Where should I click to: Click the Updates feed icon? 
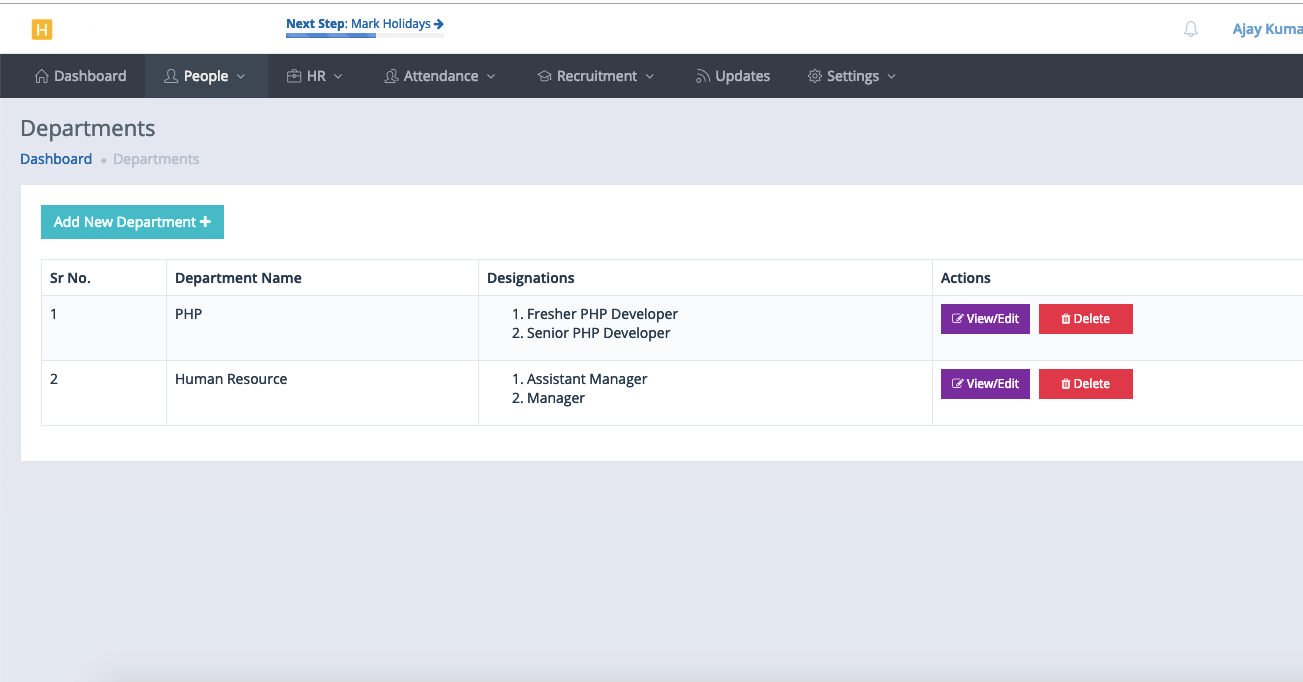702,76
